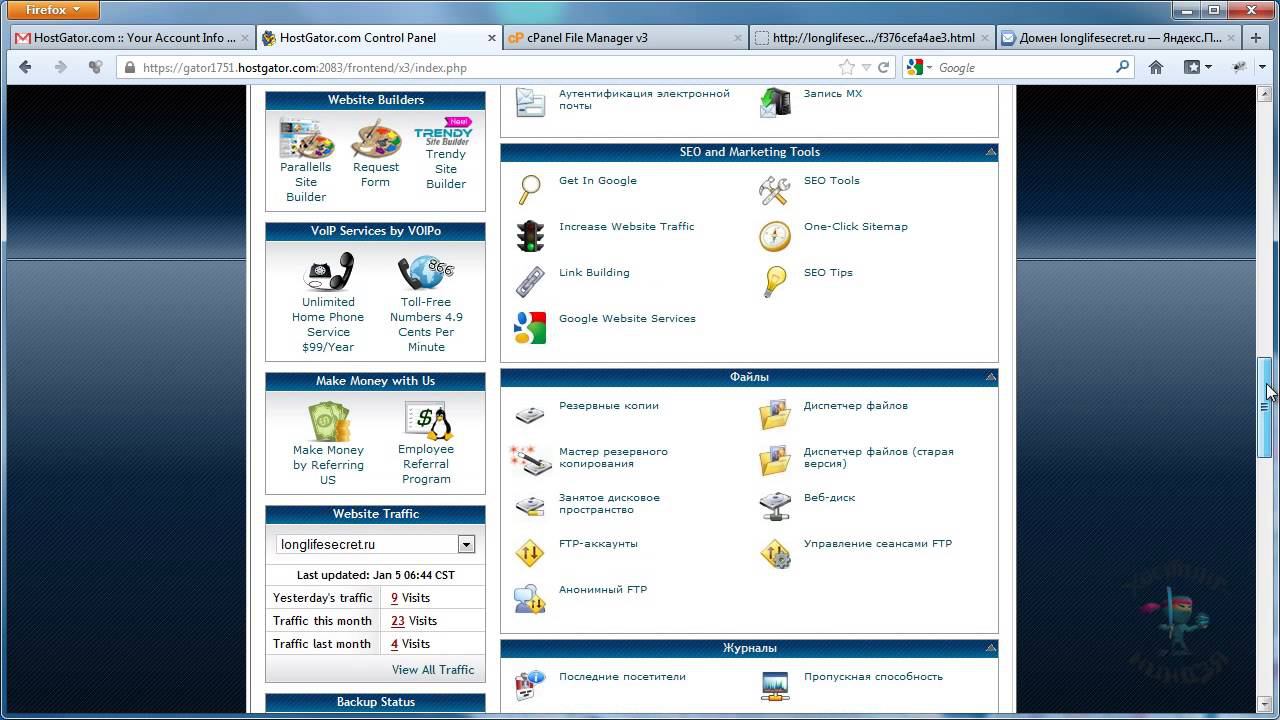Click the Employee Referral Program penguin icon
1280x720 pixels.
427,421
